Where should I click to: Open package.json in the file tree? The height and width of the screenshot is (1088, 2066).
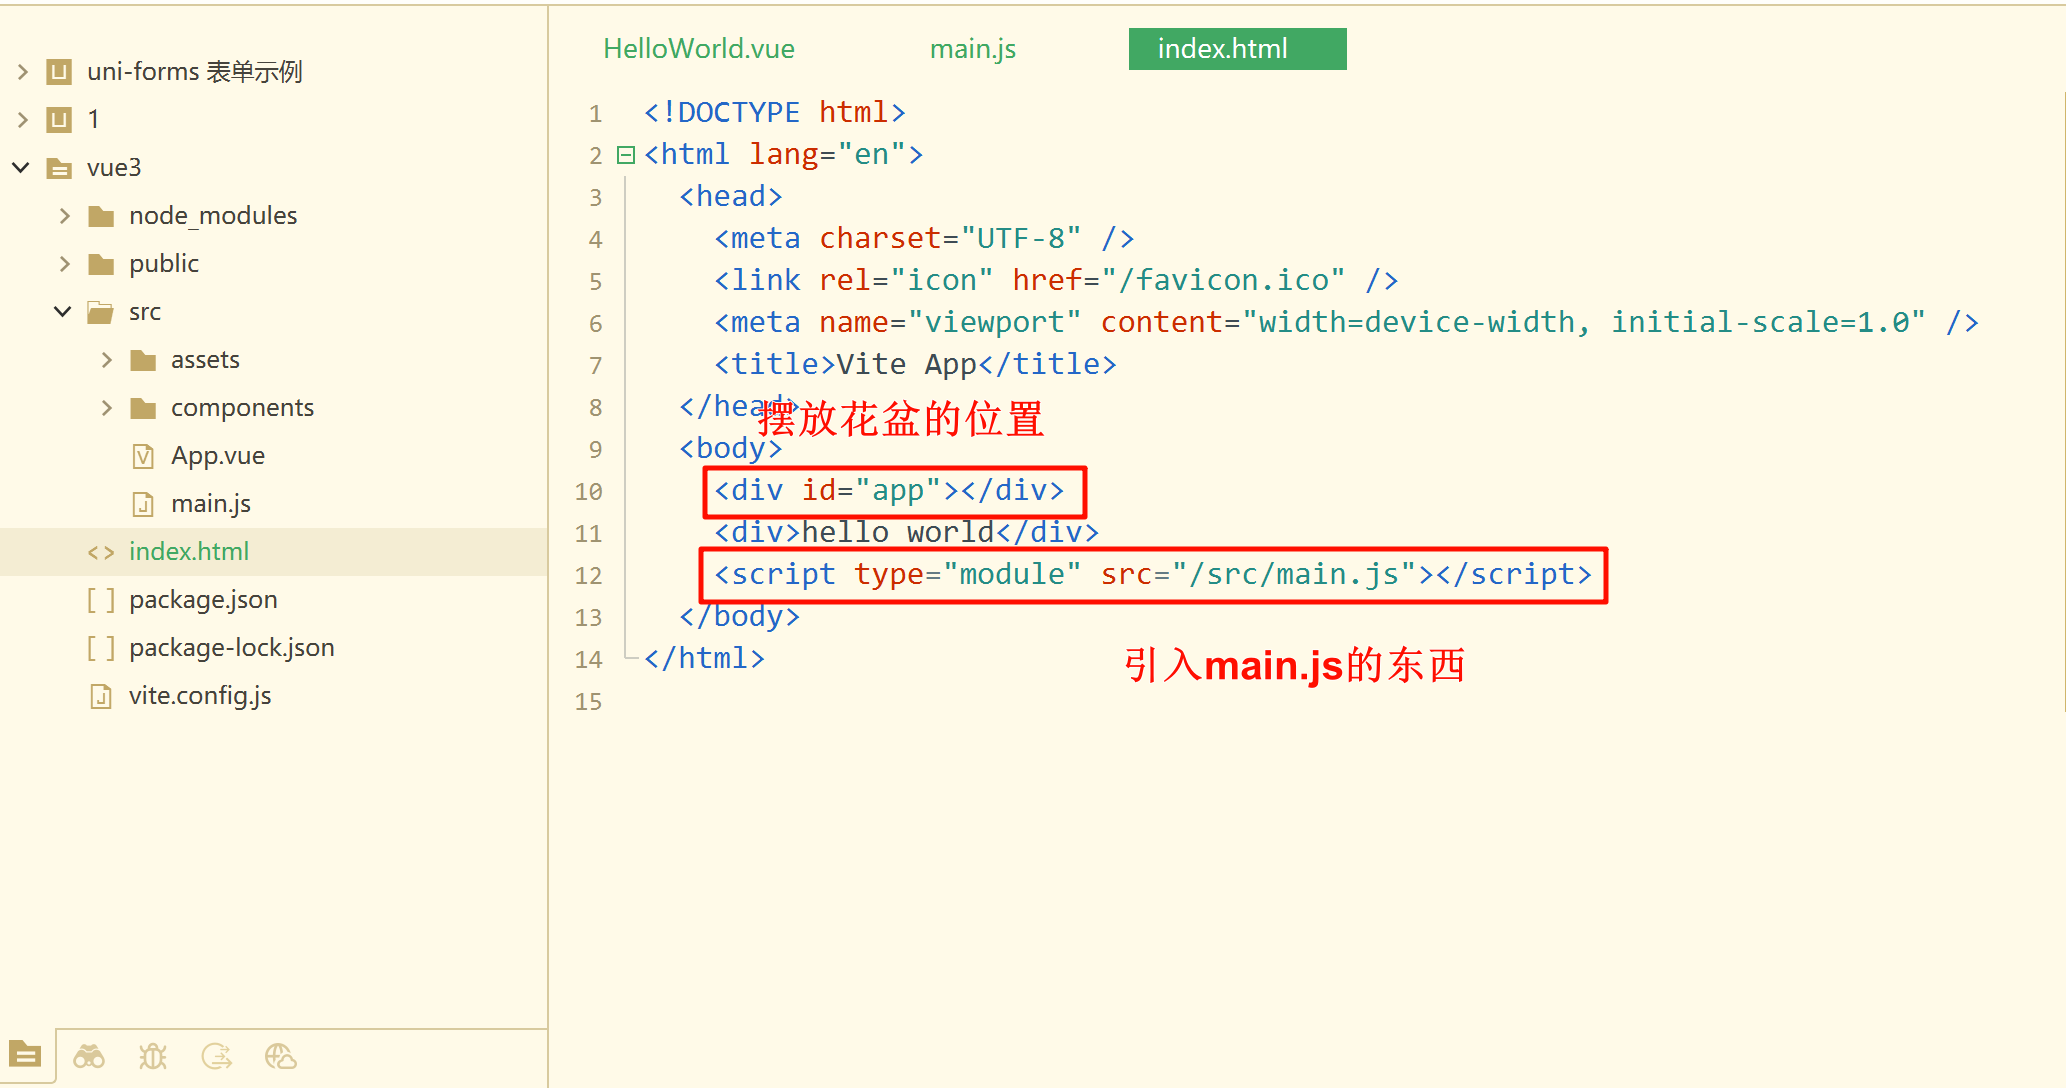203,600
